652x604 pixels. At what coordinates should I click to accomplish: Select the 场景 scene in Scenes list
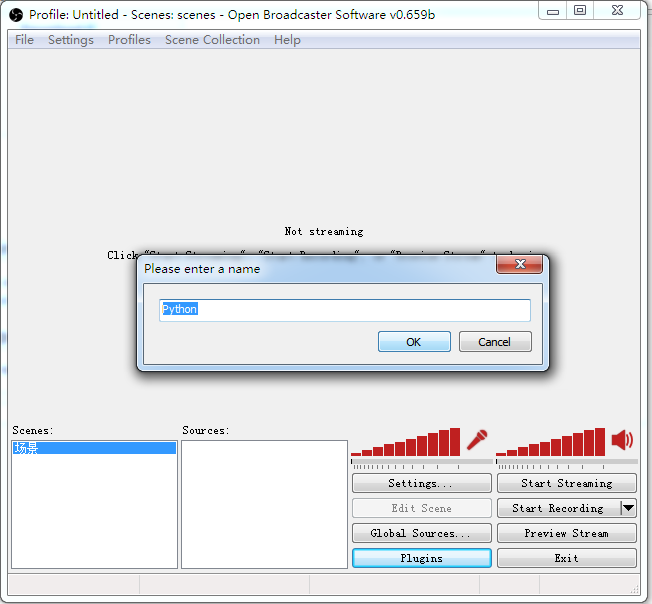coord(94,448)
